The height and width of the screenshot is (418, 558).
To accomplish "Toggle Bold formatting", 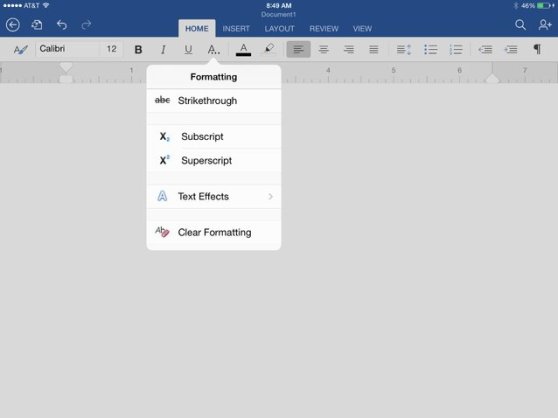I will pos(138,49).
